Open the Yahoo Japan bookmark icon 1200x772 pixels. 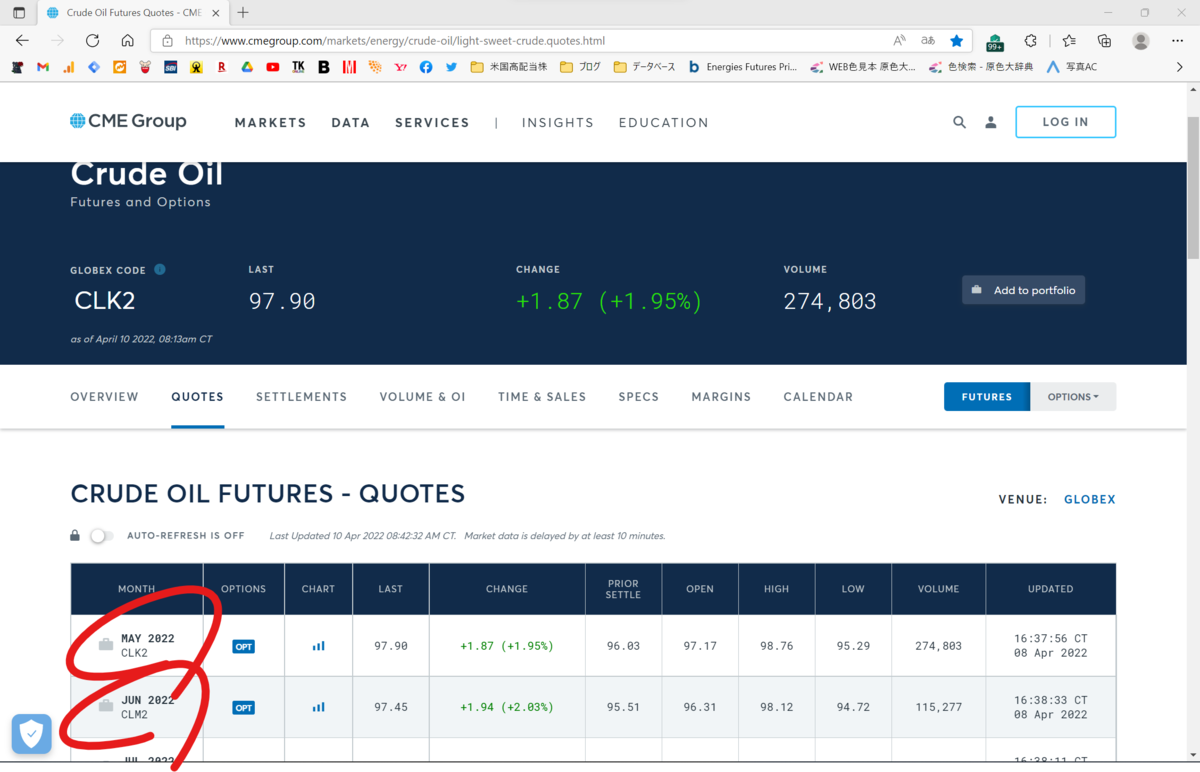[x=401, y=67]
